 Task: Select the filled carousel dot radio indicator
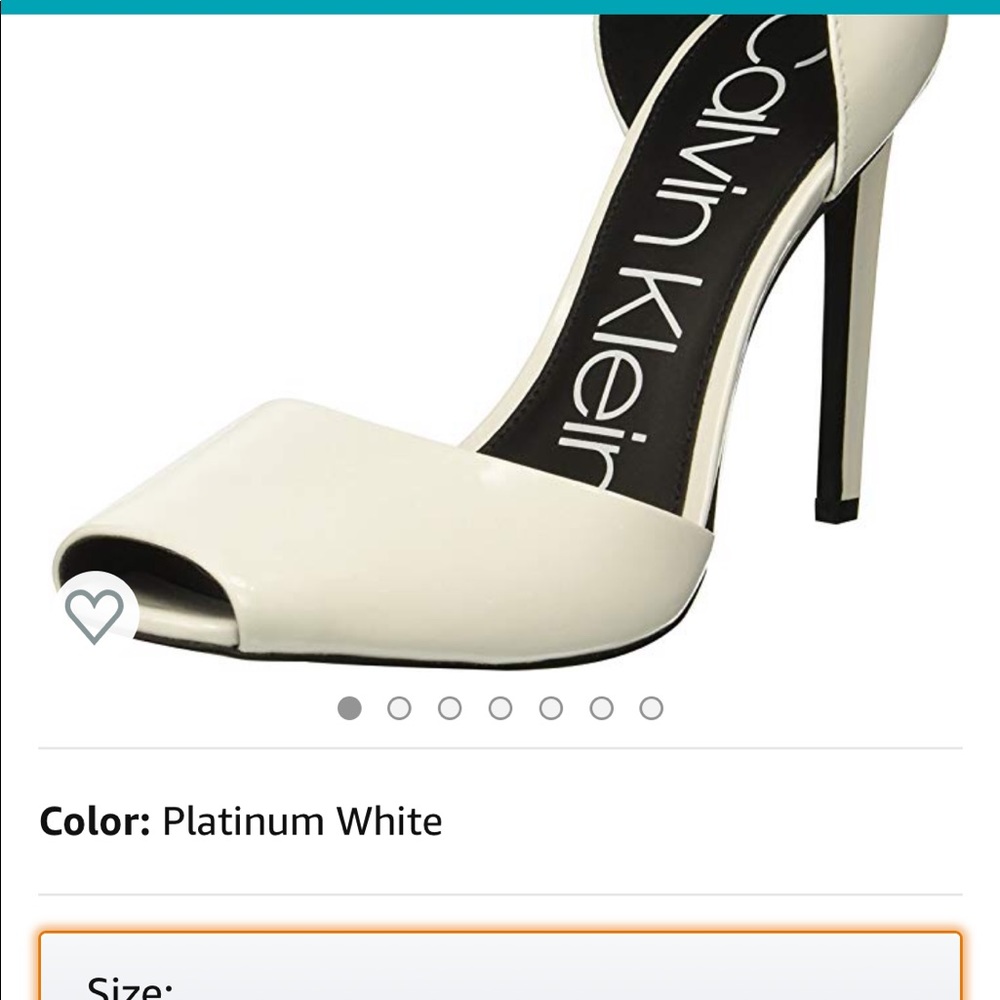(x=347, y=707)
